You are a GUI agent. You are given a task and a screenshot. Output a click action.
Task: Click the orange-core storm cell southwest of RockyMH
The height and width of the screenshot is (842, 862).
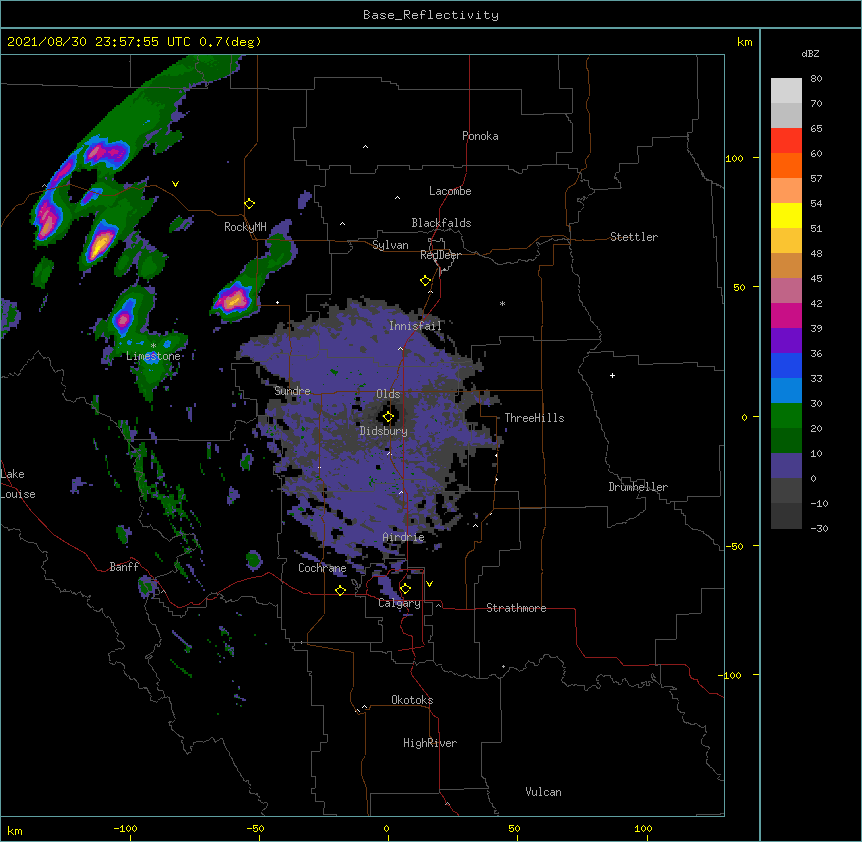tap(235, 300)
